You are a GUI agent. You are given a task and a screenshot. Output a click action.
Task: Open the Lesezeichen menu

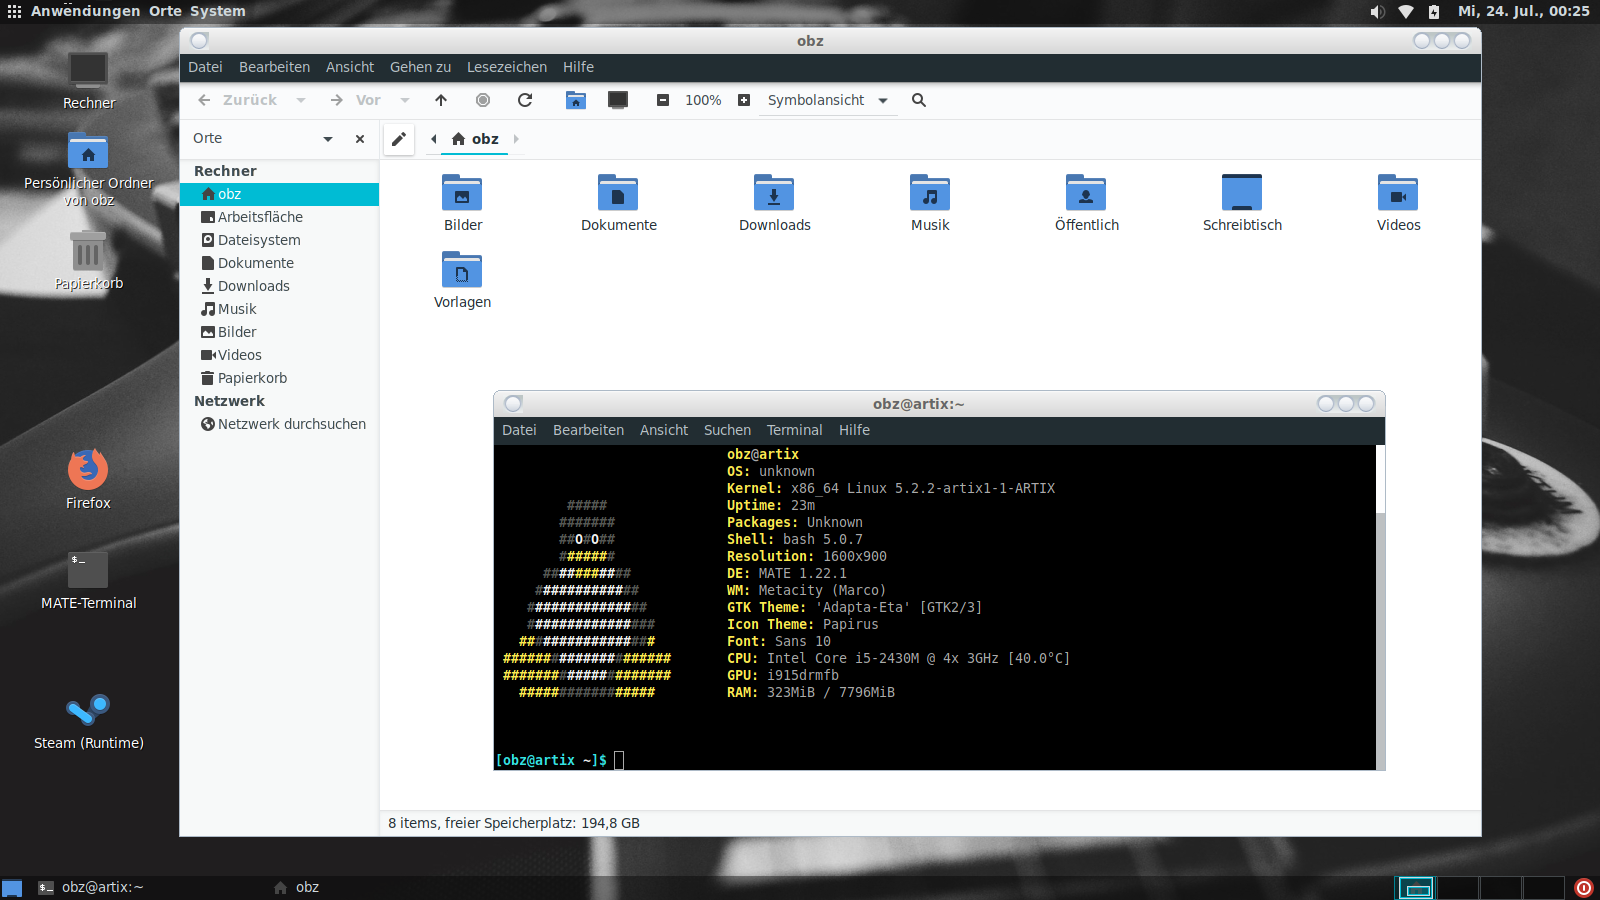tap(507, 67)
